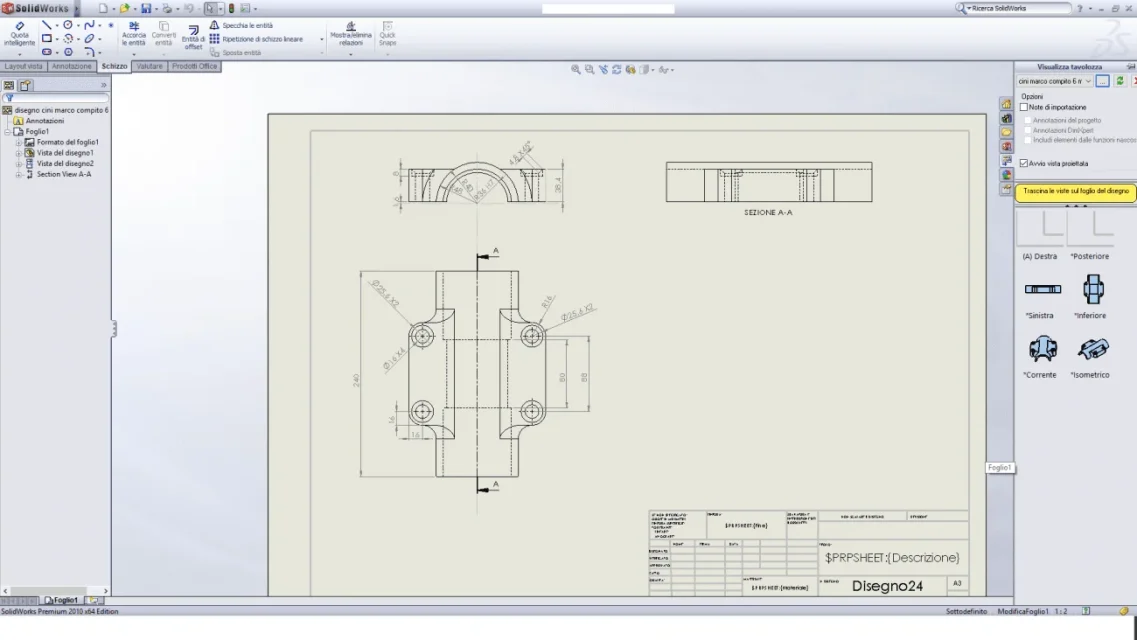Switch to the Annotazione tab

72,66
